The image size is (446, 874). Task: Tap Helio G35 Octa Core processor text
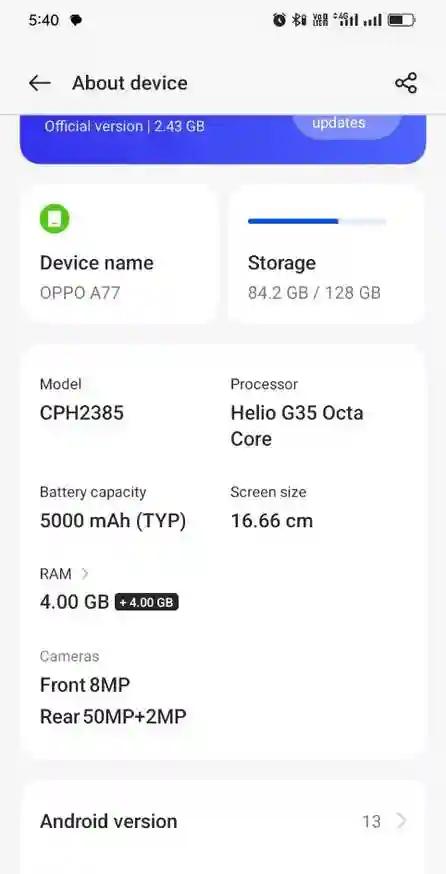pyautogui.click(x=297, y=426)
